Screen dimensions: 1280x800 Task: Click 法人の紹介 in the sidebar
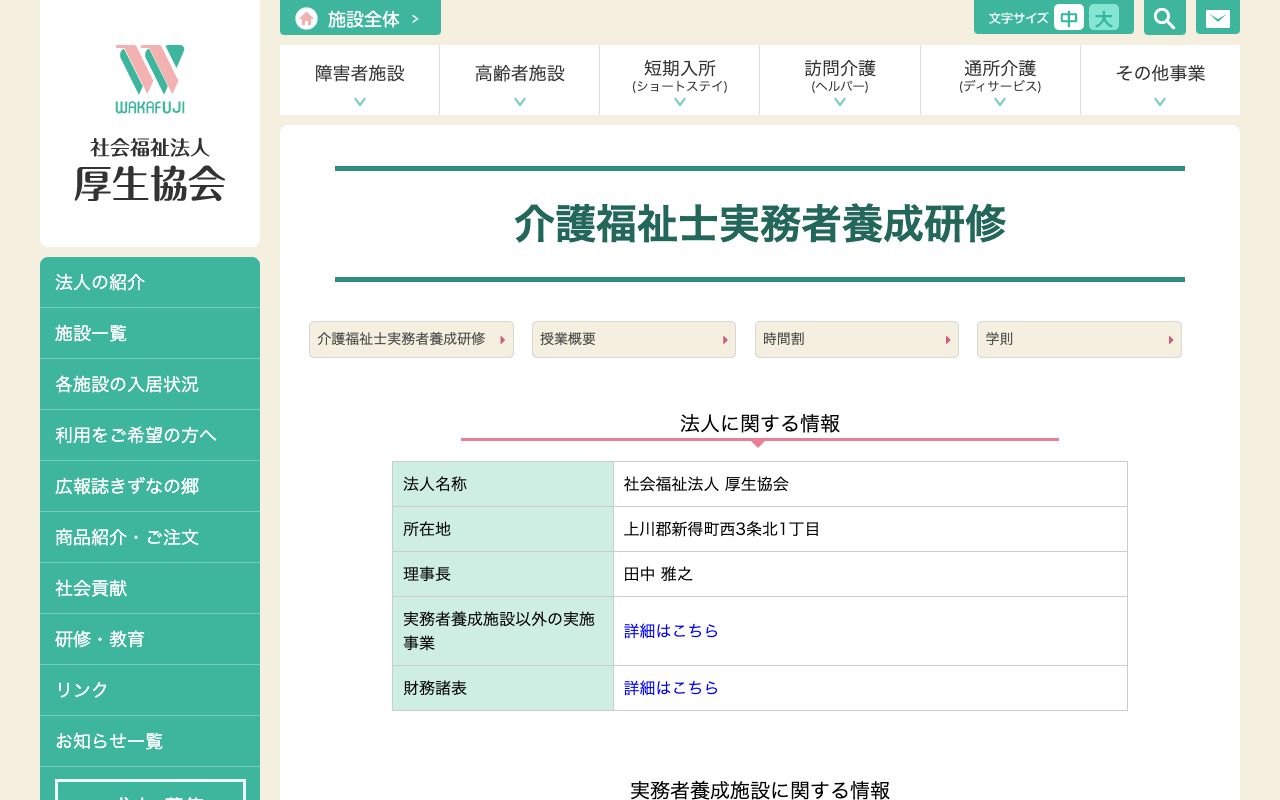coord(100,282)
